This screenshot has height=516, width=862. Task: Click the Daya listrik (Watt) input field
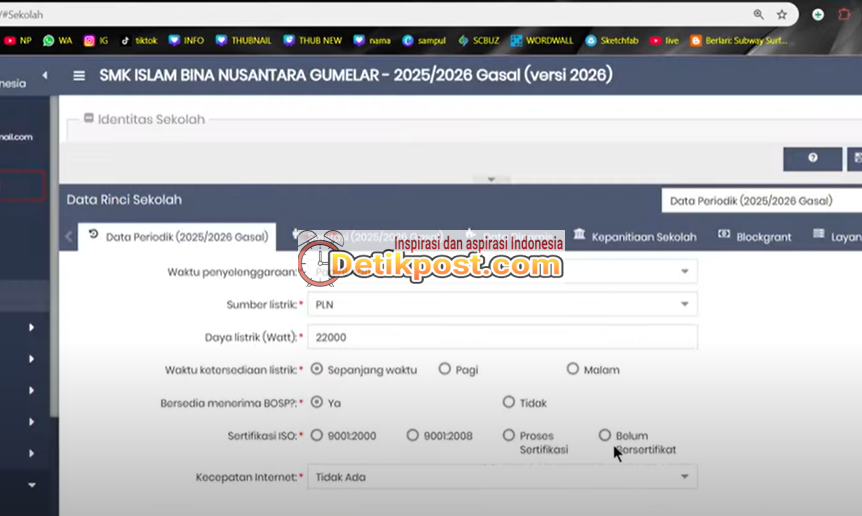click(502, 337)
